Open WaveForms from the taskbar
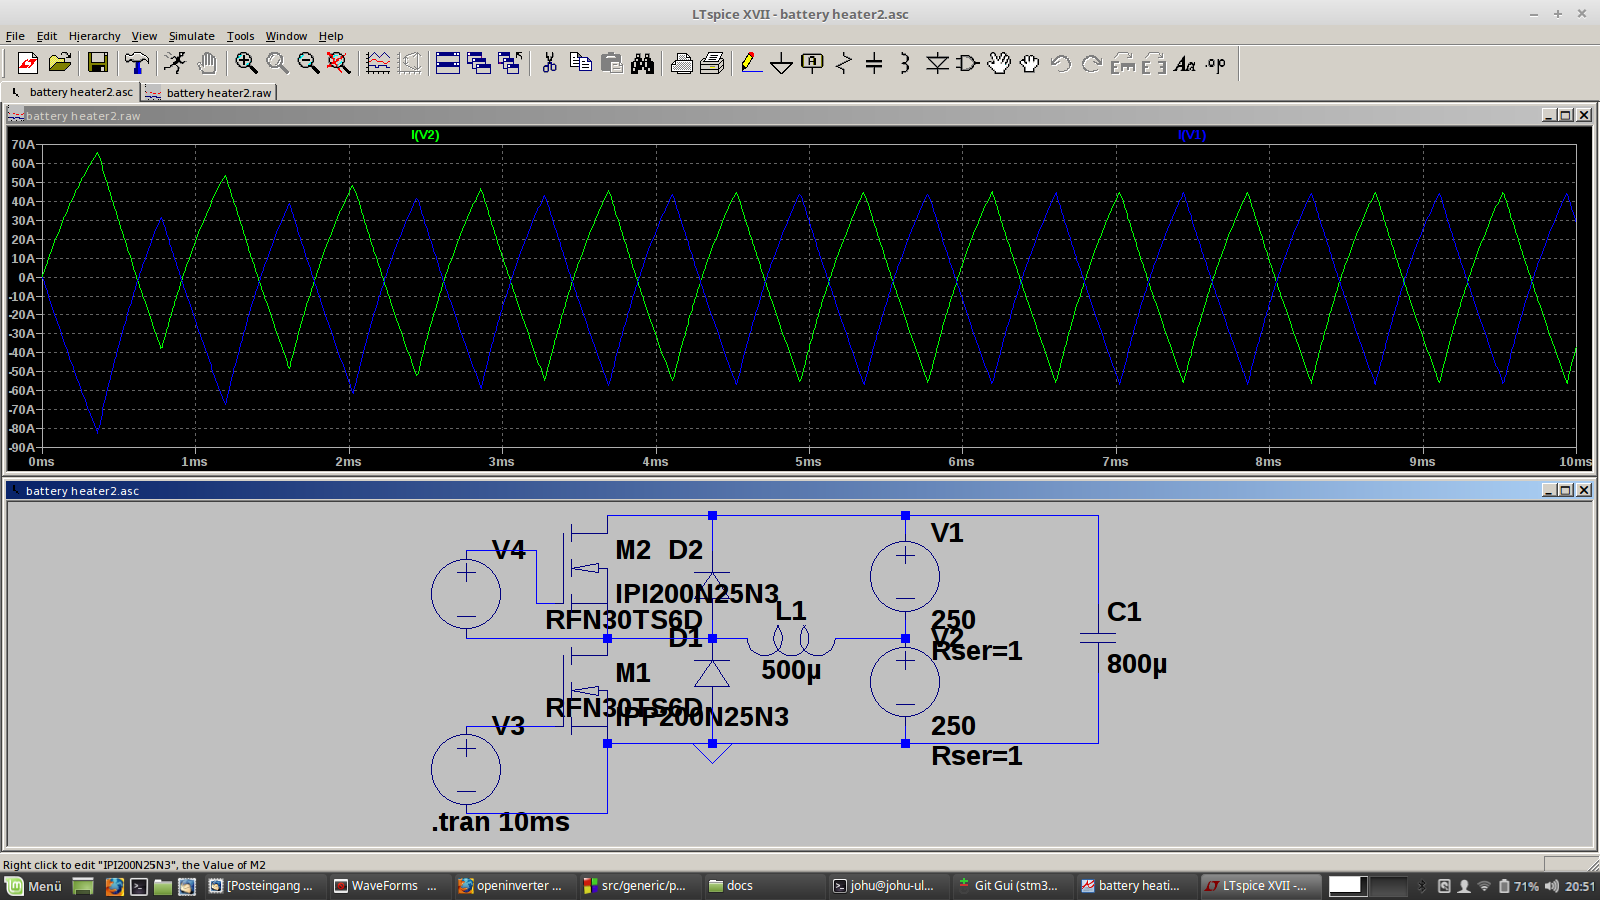 click(384, 886)
